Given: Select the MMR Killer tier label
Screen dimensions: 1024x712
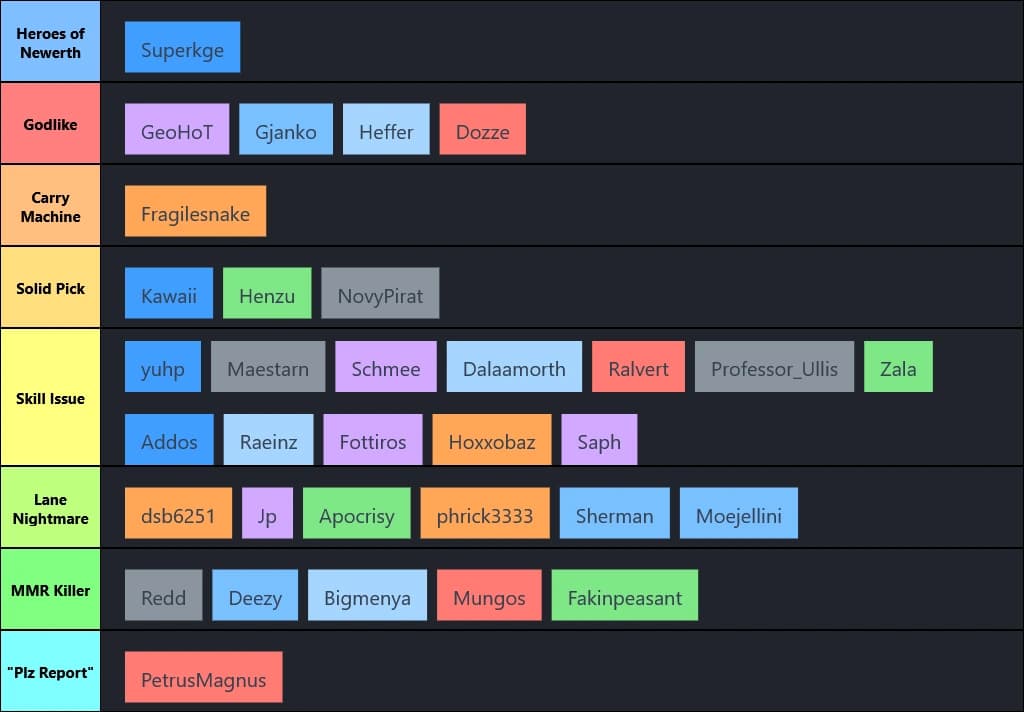Looking at the screenshot, I should (x=50, y=590).
